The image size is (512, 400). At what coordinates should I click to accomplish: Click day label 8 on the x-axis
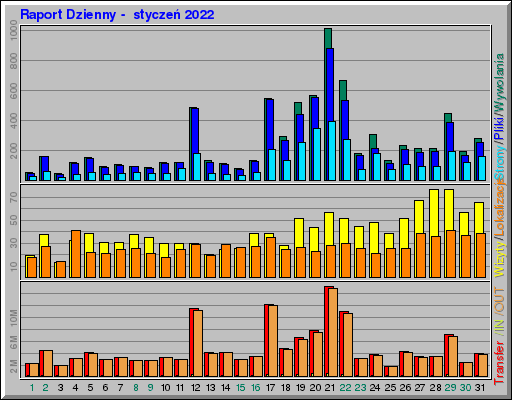click(x=136, y=388)
